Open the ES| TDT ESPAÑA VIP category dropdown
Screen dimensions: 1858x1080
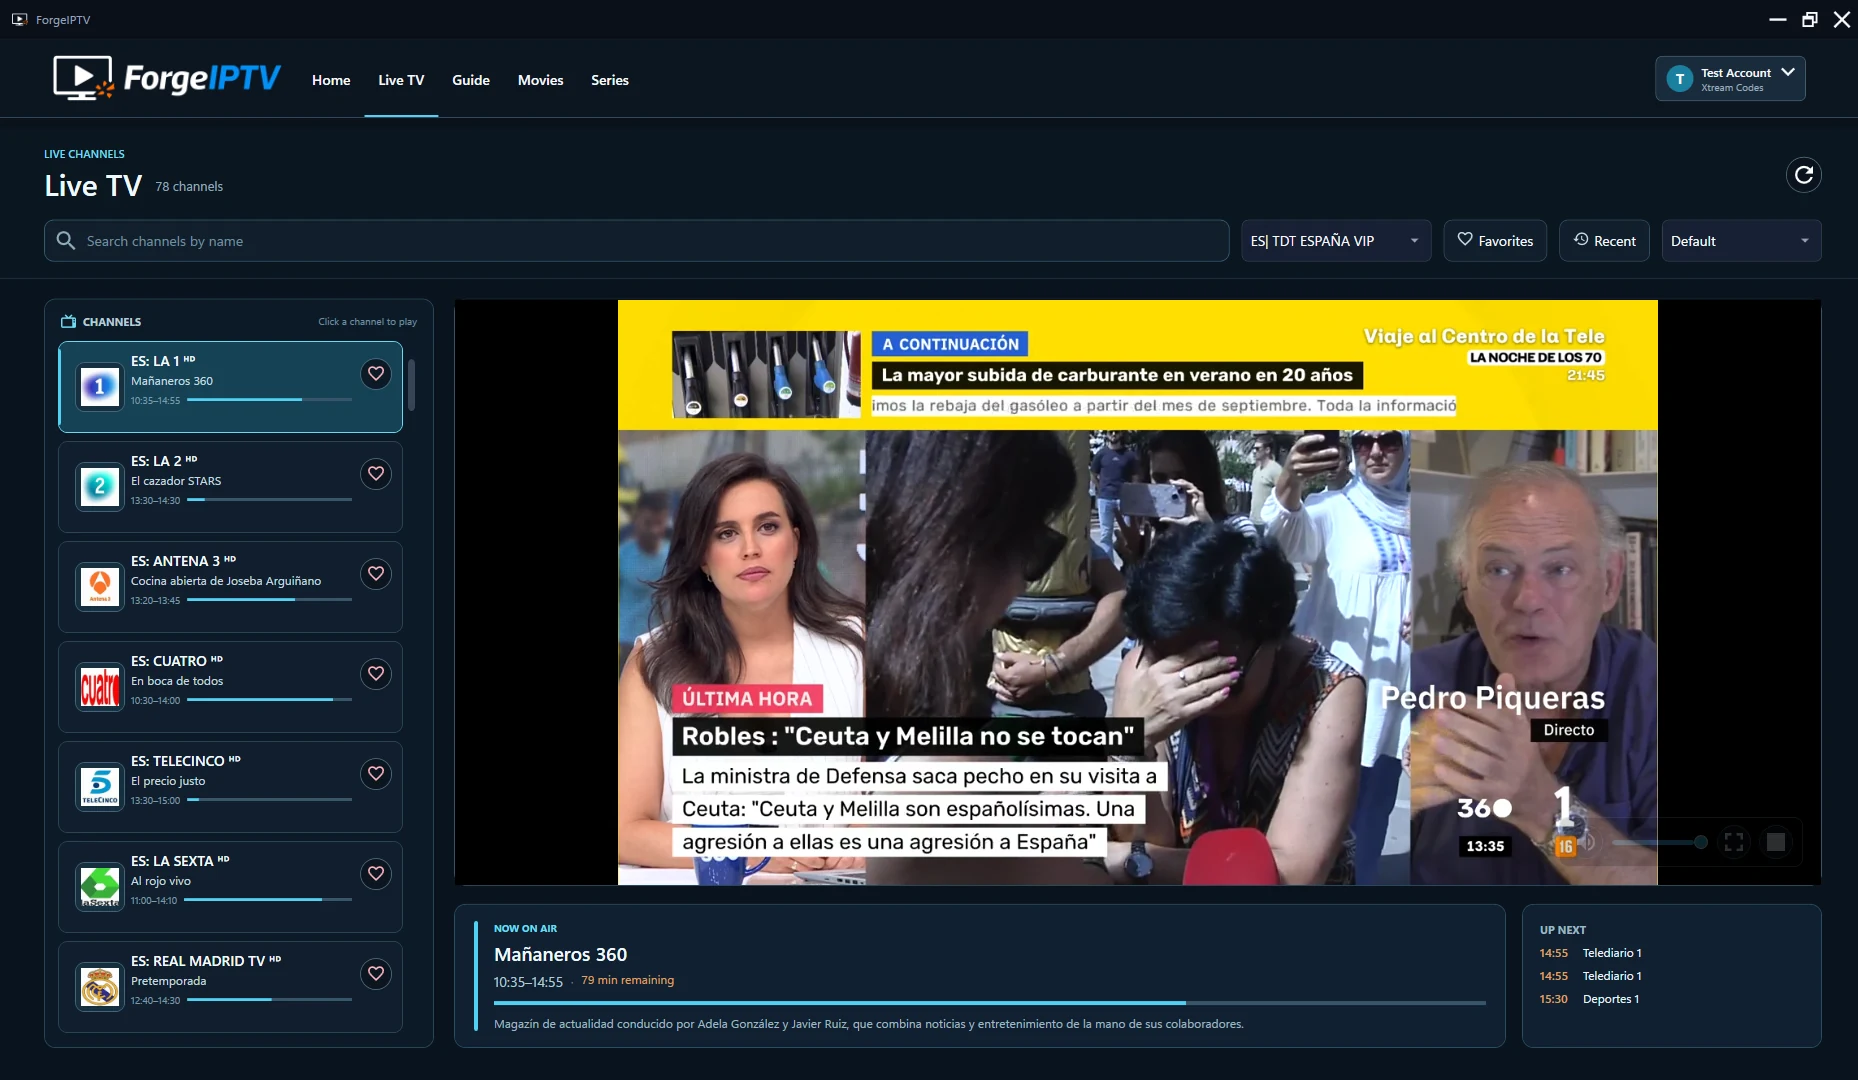(x=1336, y=241)
